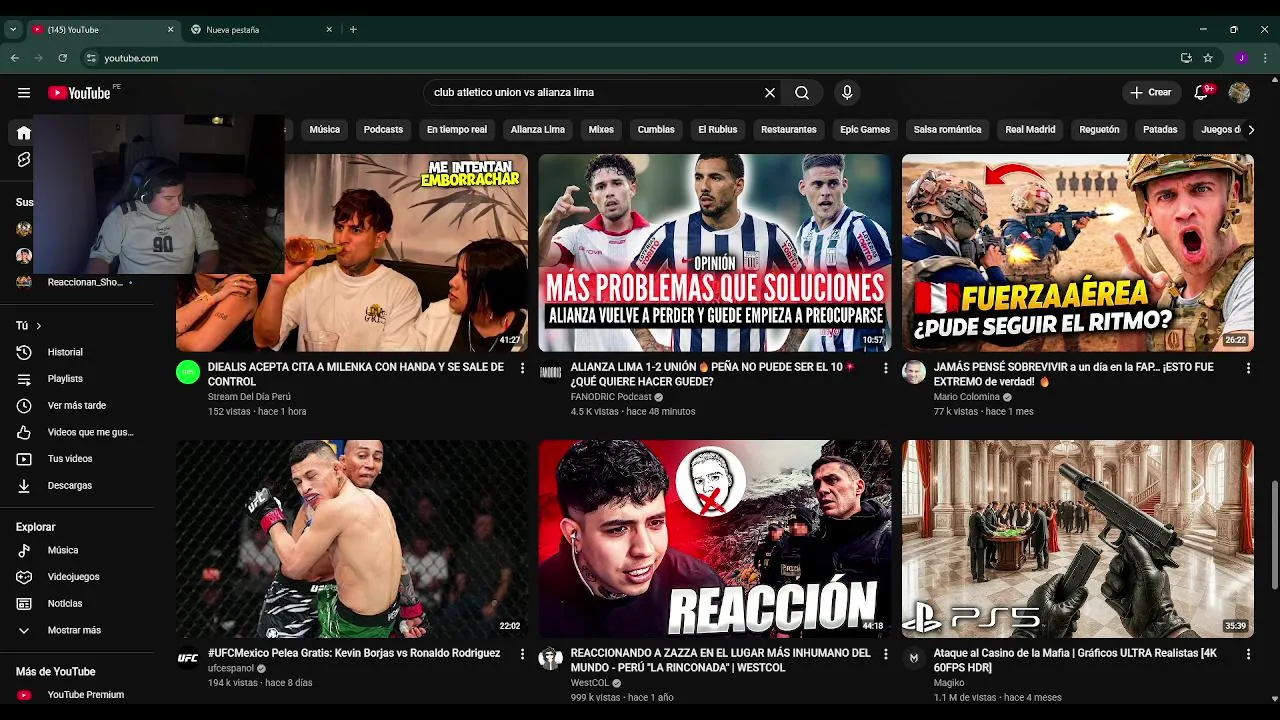
Task: Play the UFC fight thumbnail
Action: (x=352, y=539)
